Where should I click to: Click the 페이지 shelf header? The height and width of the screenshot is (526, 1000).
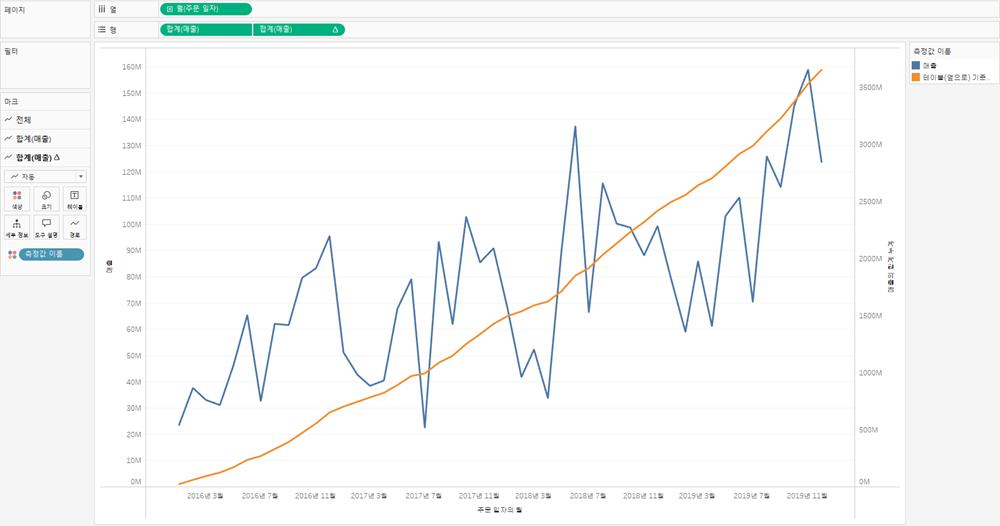tap(15, 10)
